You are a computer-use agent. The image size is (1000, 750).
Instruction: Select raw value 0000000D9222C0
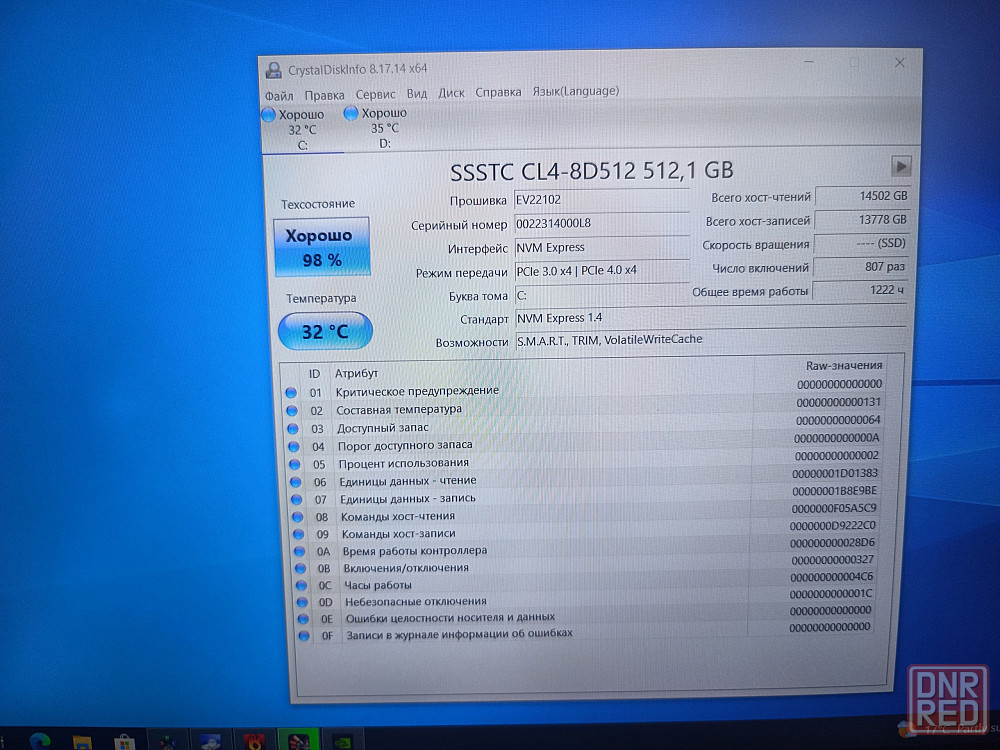[x=833, y=526]
